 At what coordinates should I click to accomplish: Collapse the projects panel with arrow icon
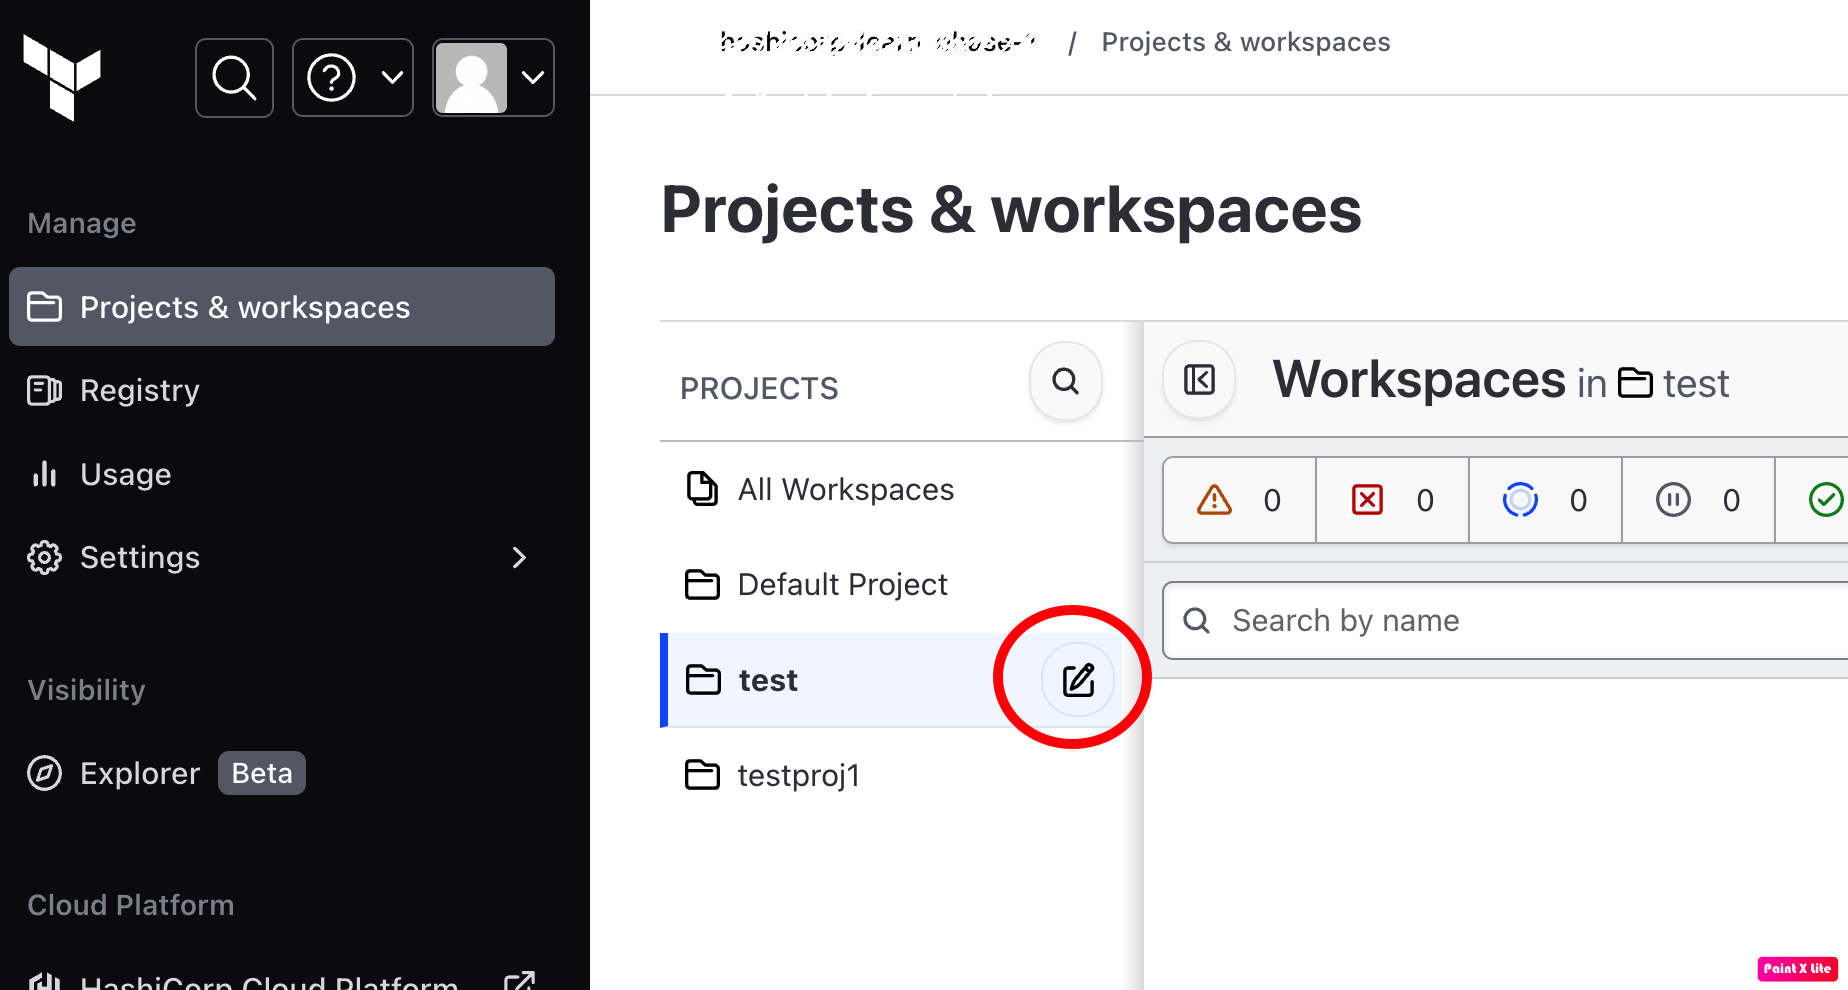pyautogui.click(x=1199, y=380)
